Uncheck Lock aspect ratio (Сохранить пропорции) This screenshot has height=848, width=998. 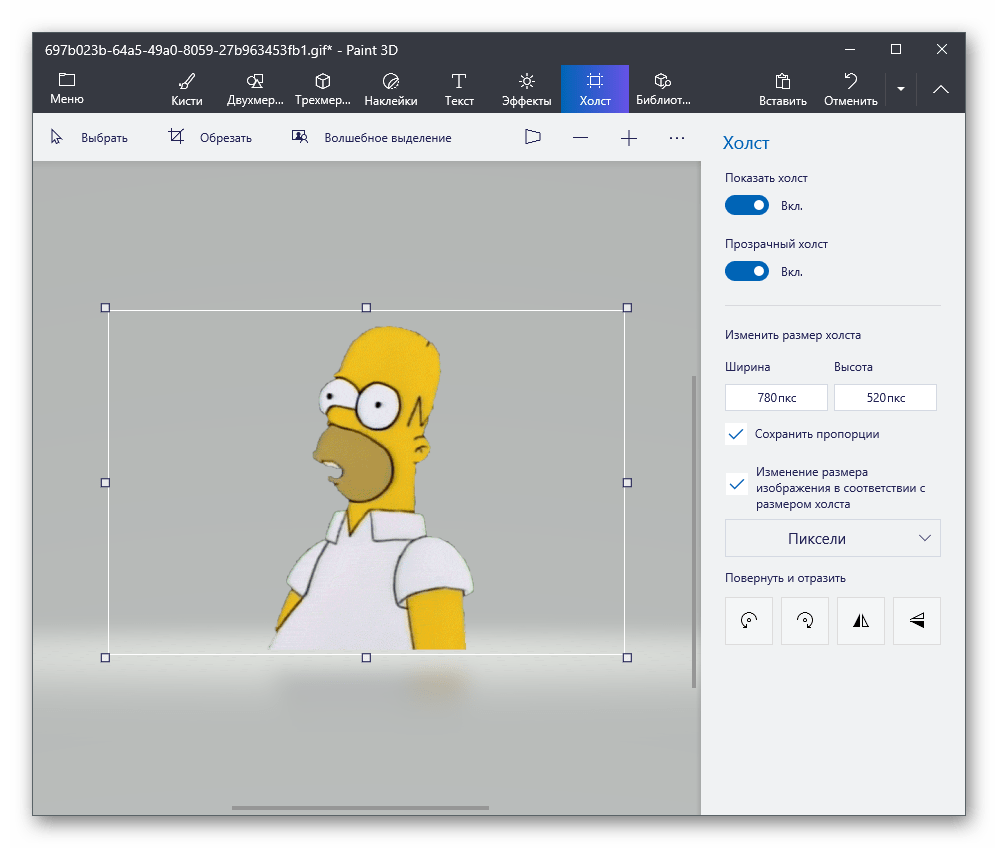[737, 434]
